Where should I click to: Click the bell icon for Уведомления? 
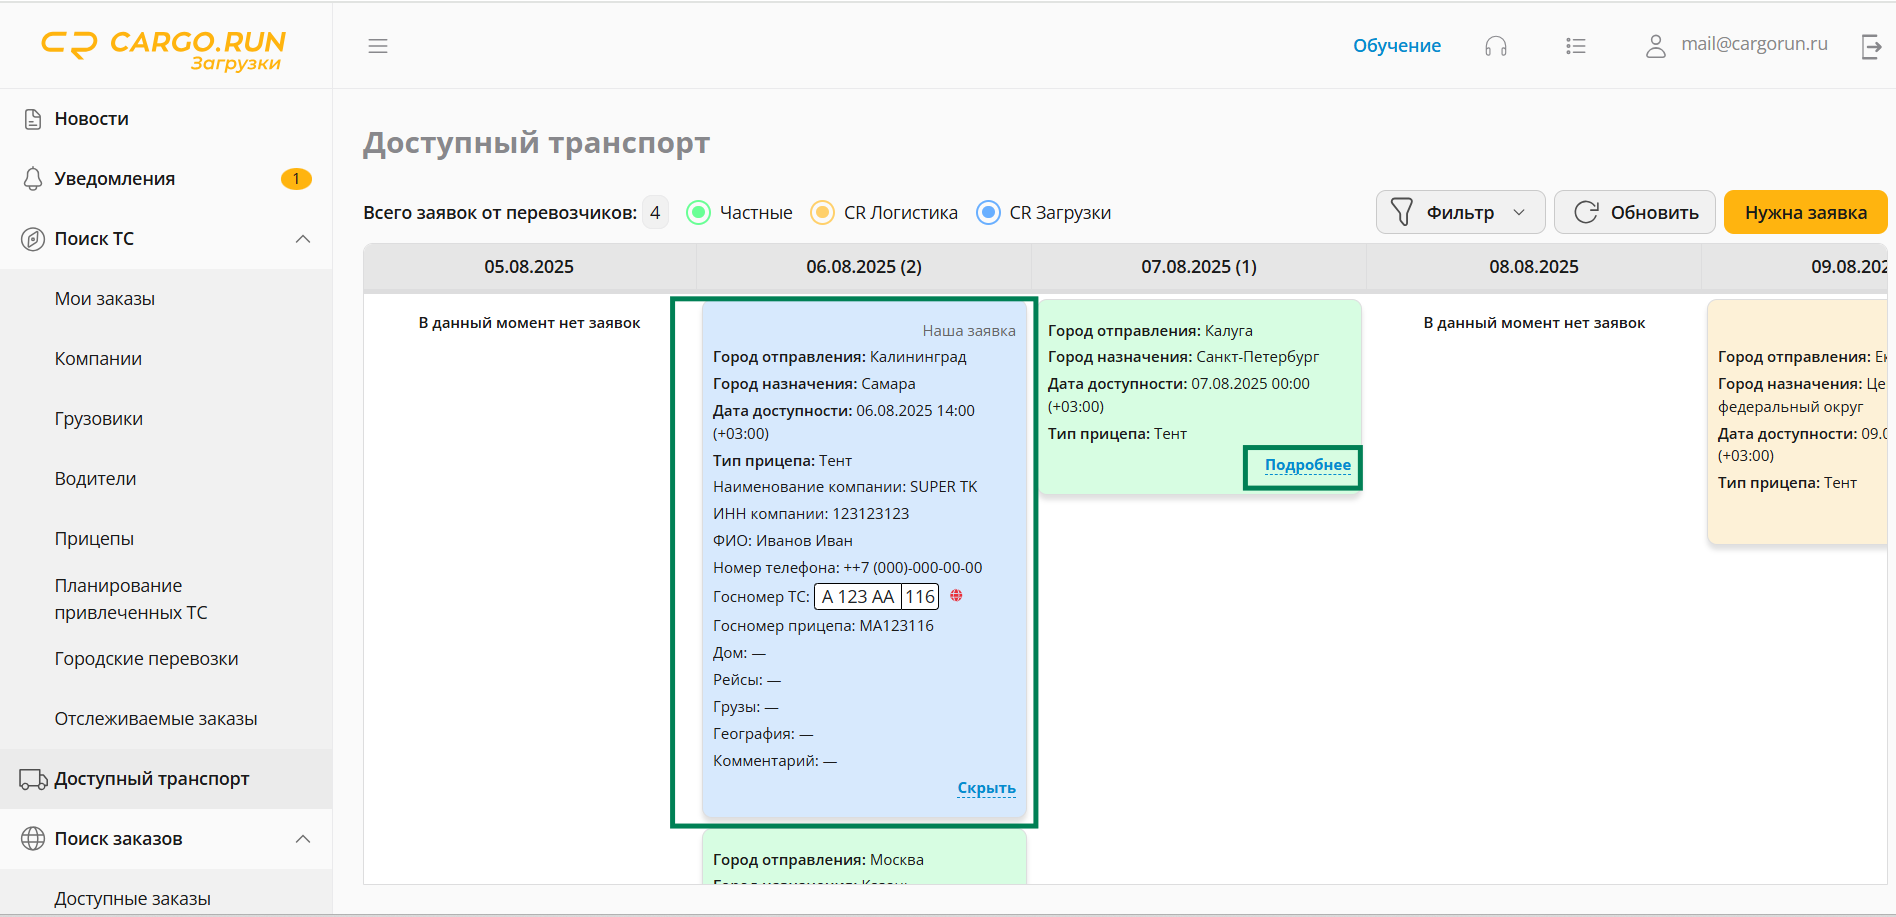[x=33, y=179]
